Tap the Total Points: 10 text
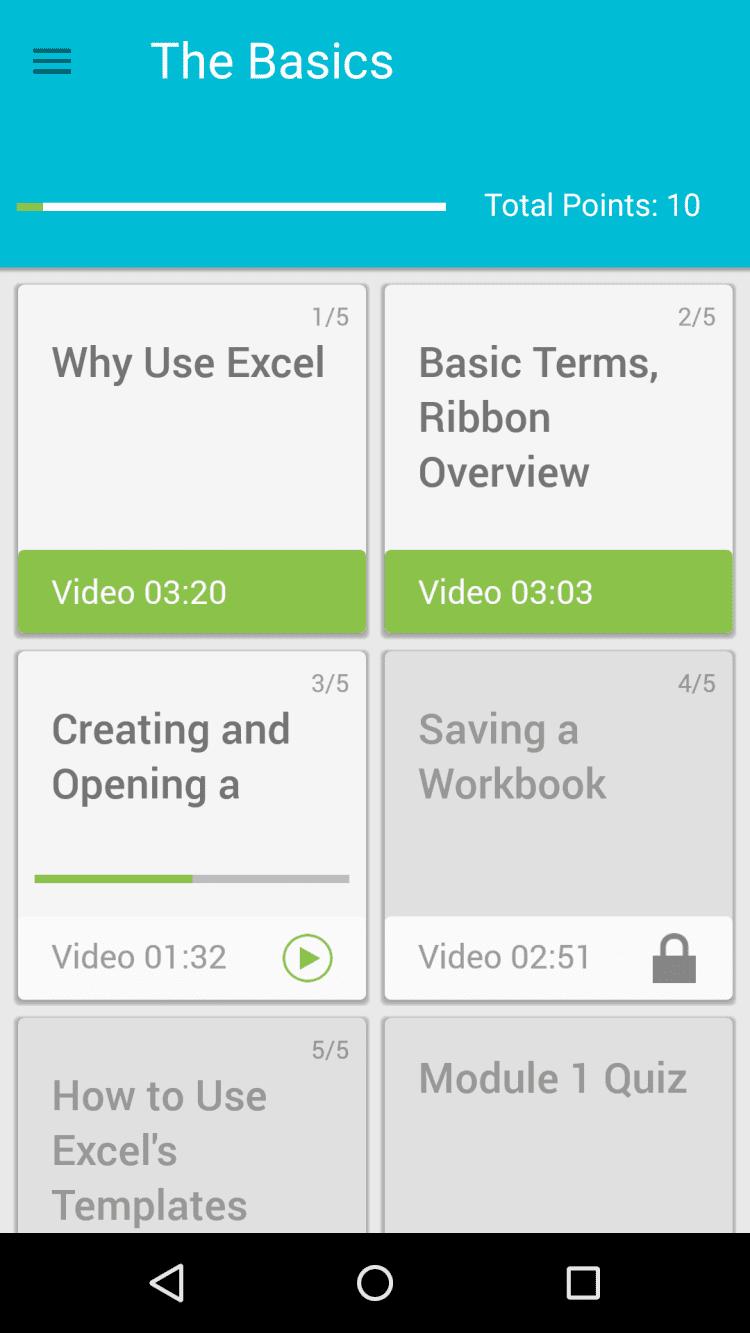Image resolution: width=750 pixels, height=1333 pixels. (x=592, y=205)
